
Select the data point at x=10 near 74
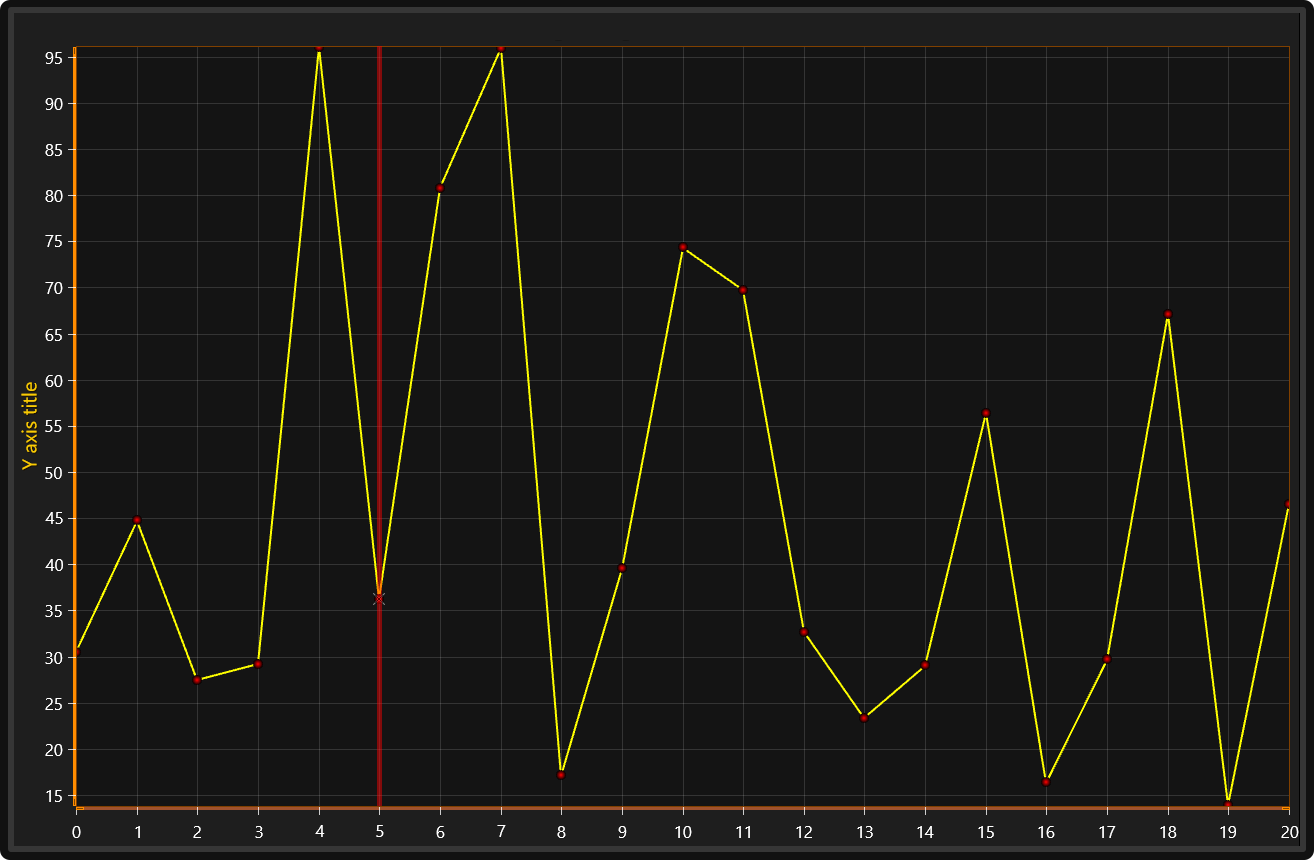click(683, 247)
